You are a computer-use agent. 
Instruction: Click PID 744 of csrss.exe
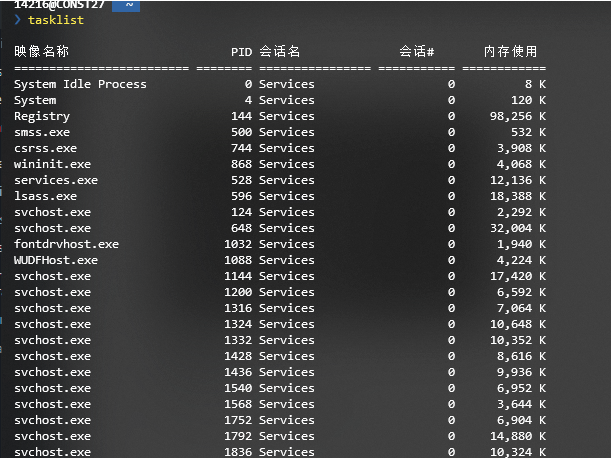coord(242,148)
